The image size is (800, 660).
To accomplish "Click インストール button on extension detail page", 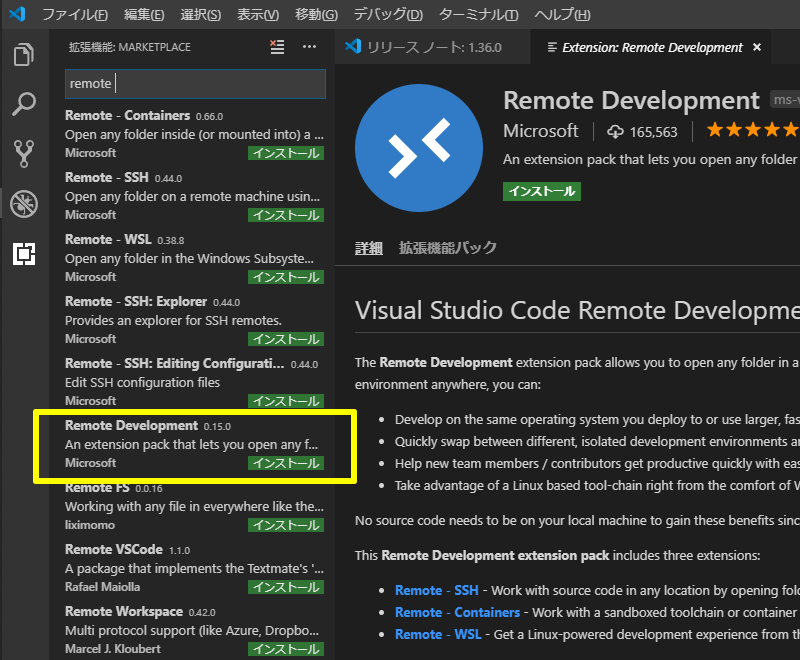I will pos(542,191).
